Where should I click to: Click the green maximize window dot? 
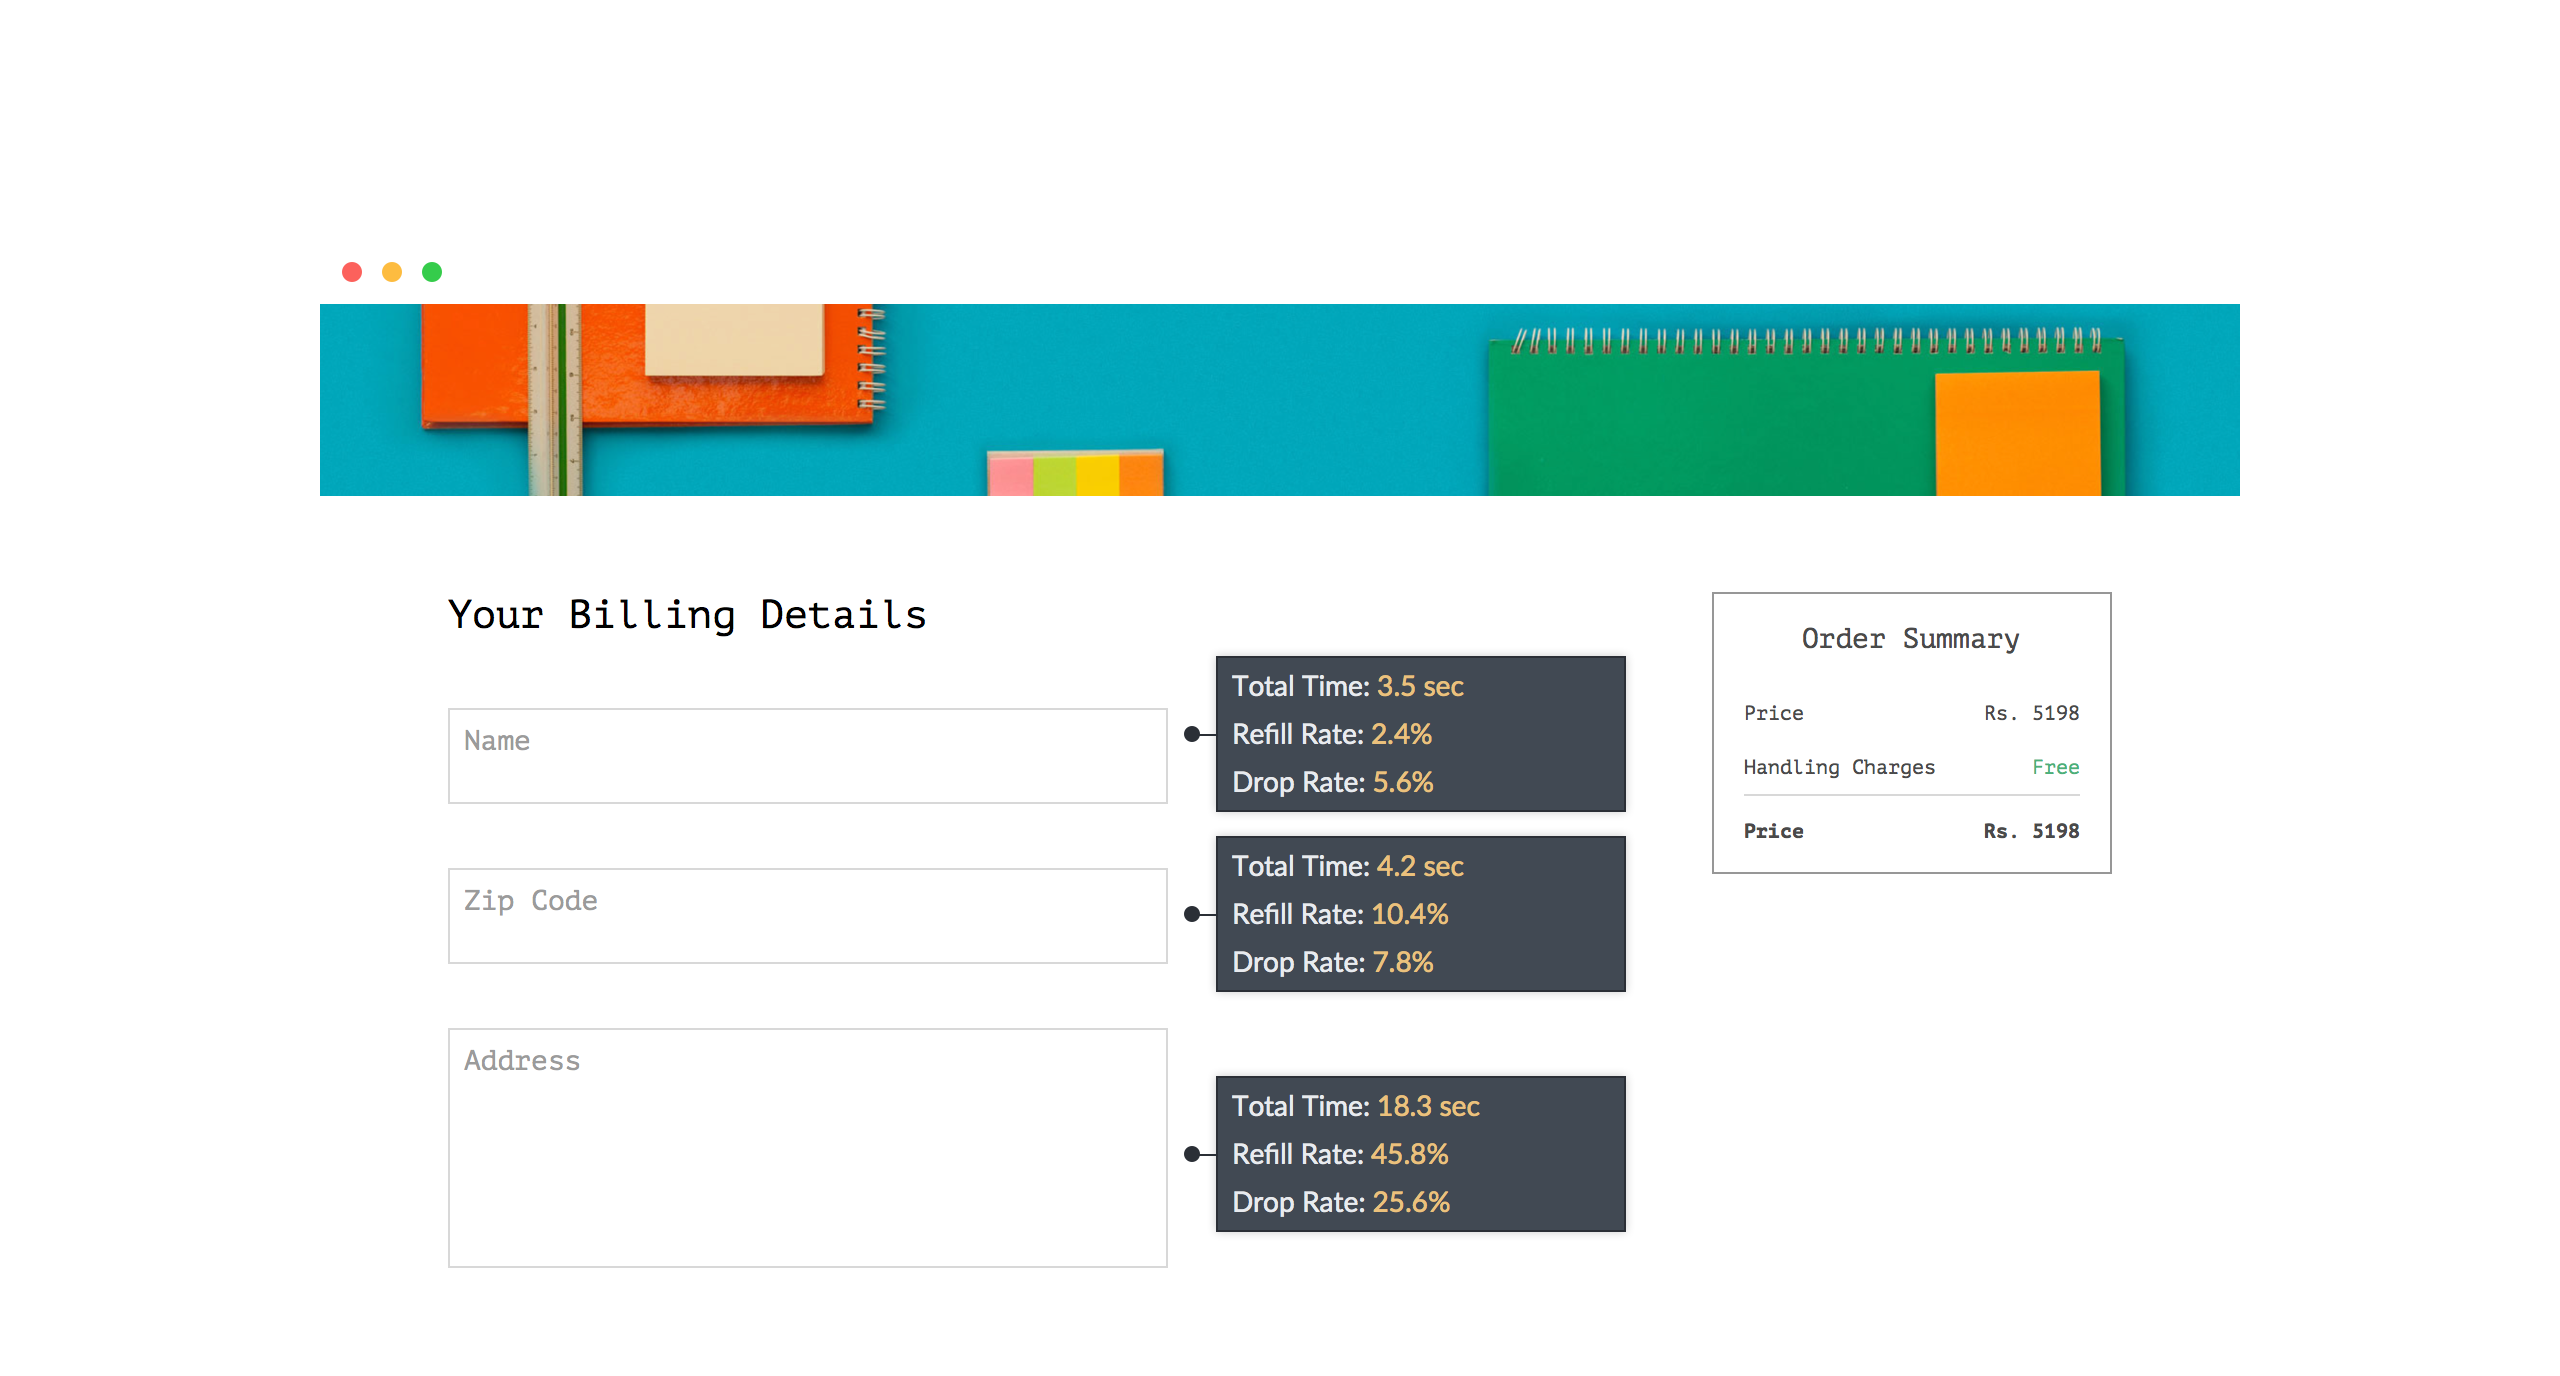432,272
